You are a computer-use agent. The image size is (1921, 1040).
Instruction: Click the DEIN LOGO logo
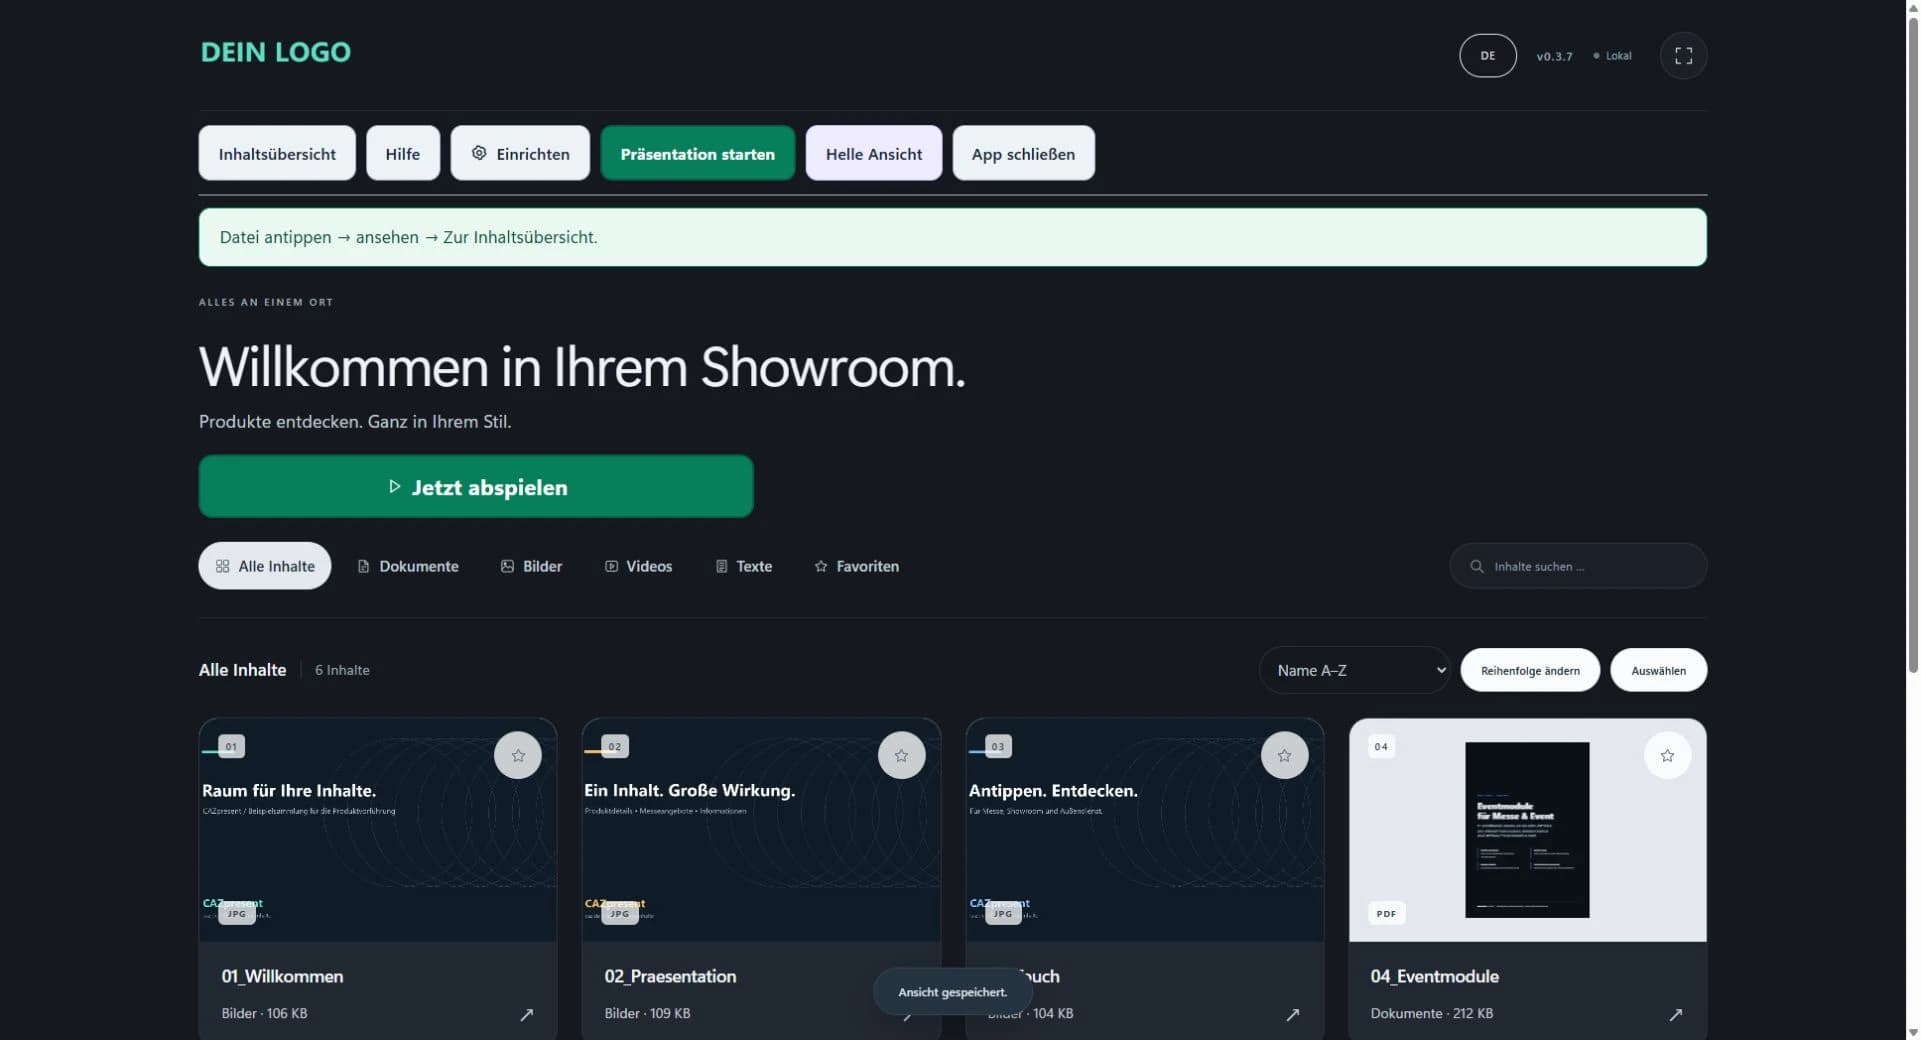point(276,52)
